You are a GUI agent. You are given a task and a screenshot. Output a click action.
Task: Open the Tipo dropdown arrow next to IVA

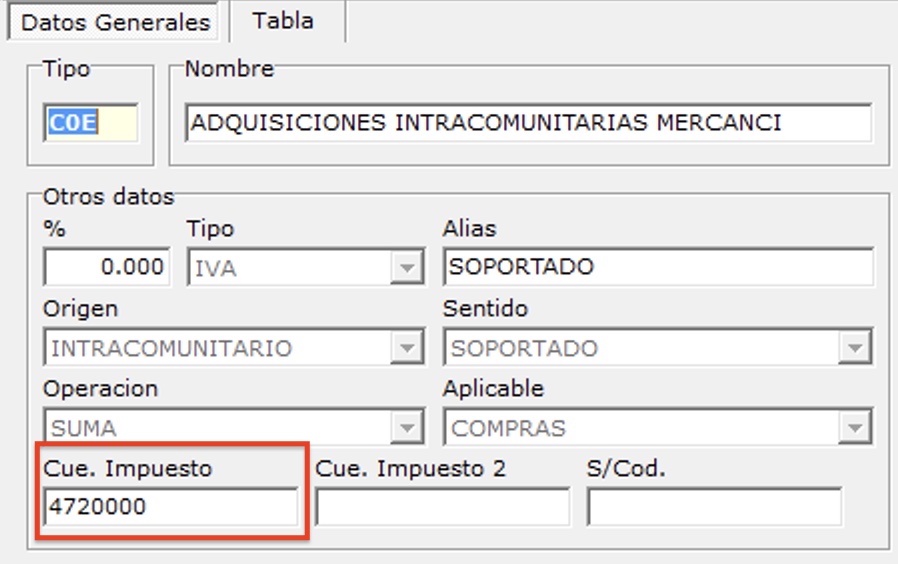pos(406,268)
